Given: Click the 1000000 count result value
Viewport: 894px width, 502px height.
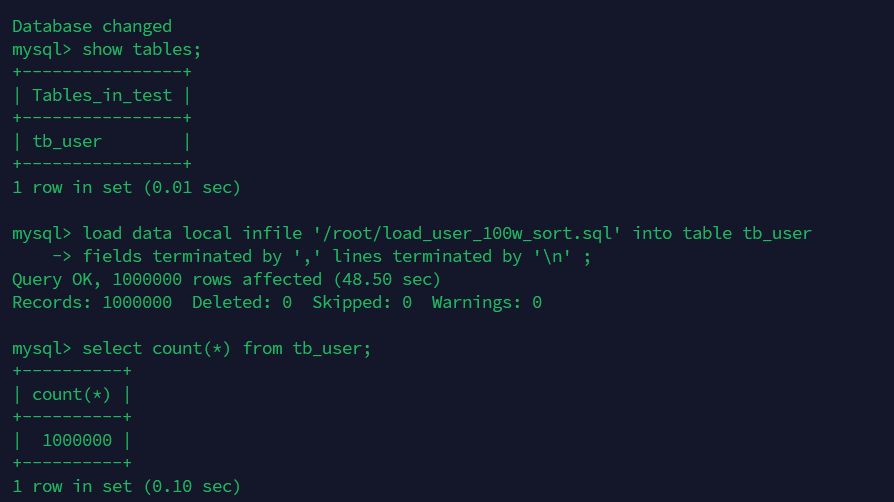Looking at the screenshot, I should coord(77,440).
